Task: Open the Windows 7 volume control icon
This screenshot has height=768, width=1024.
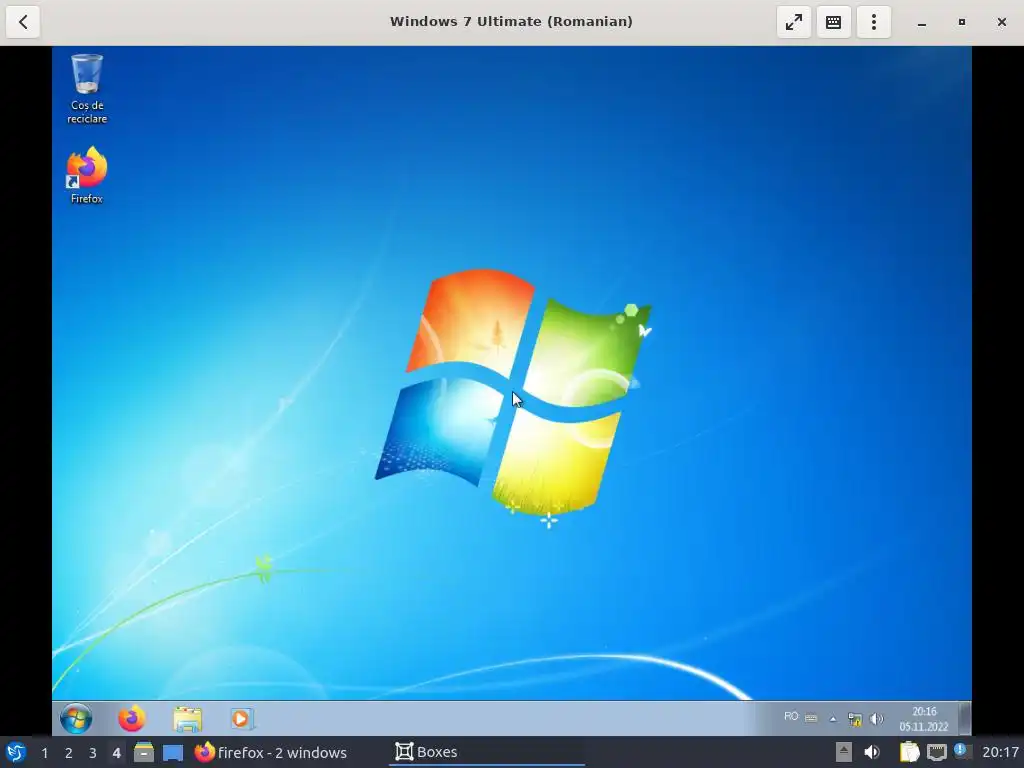Action: click(x=876, y=719)
